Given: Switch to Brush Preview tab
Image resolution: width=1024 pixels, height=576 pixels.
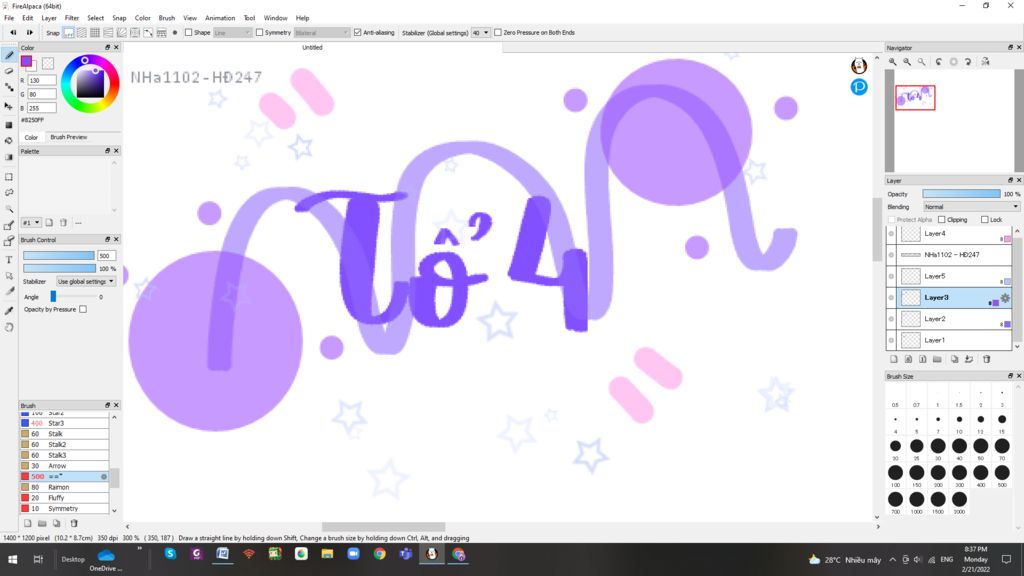Looking at the screenshot, I should click(69, 137).
